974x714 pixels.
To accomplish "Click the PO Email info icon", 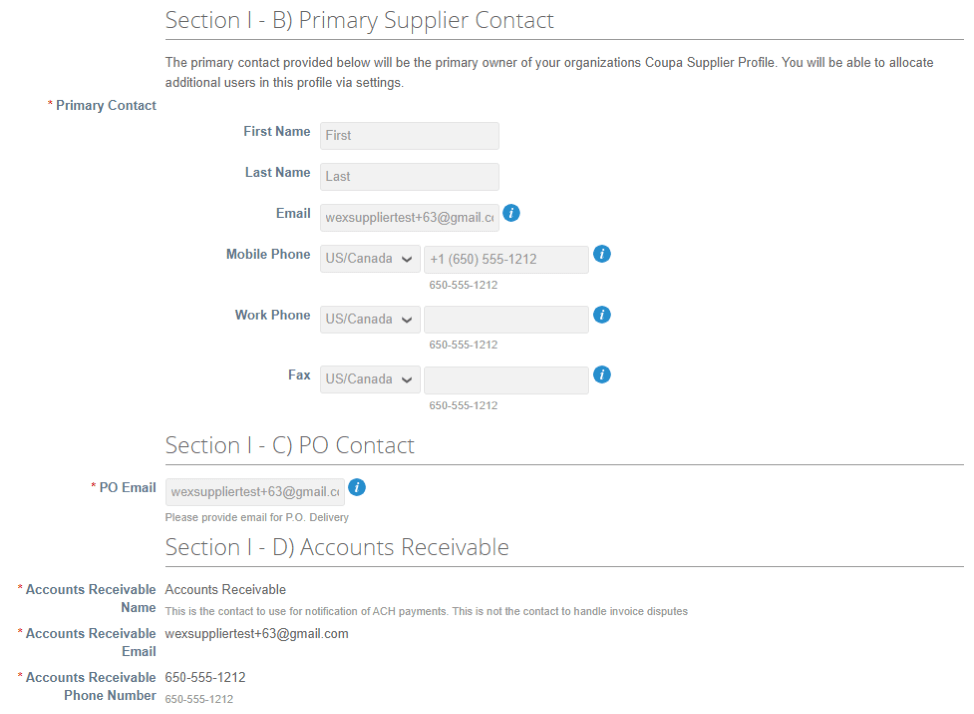I will tap(357, 487).
